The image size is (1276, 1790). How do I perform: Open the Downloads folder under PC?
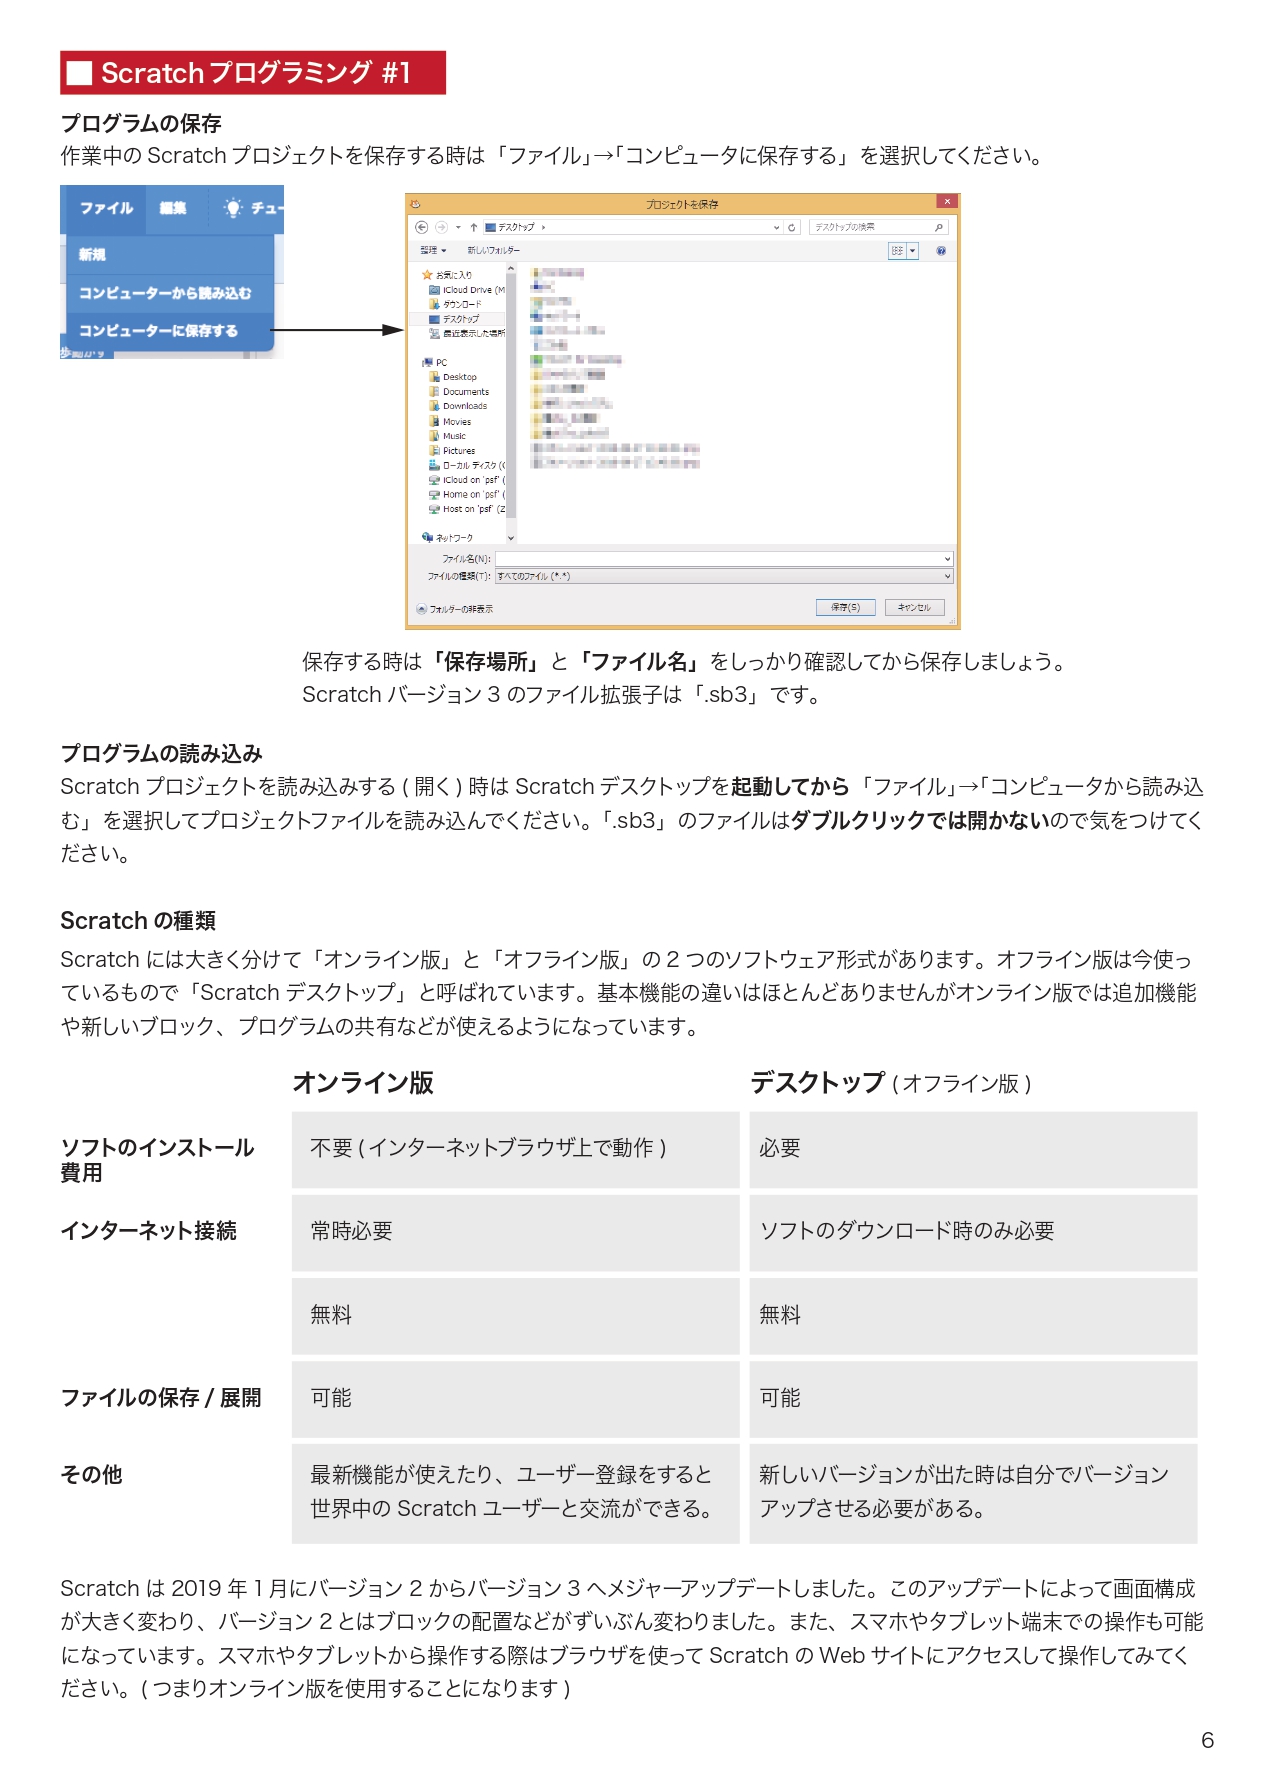tap(458, 406)
